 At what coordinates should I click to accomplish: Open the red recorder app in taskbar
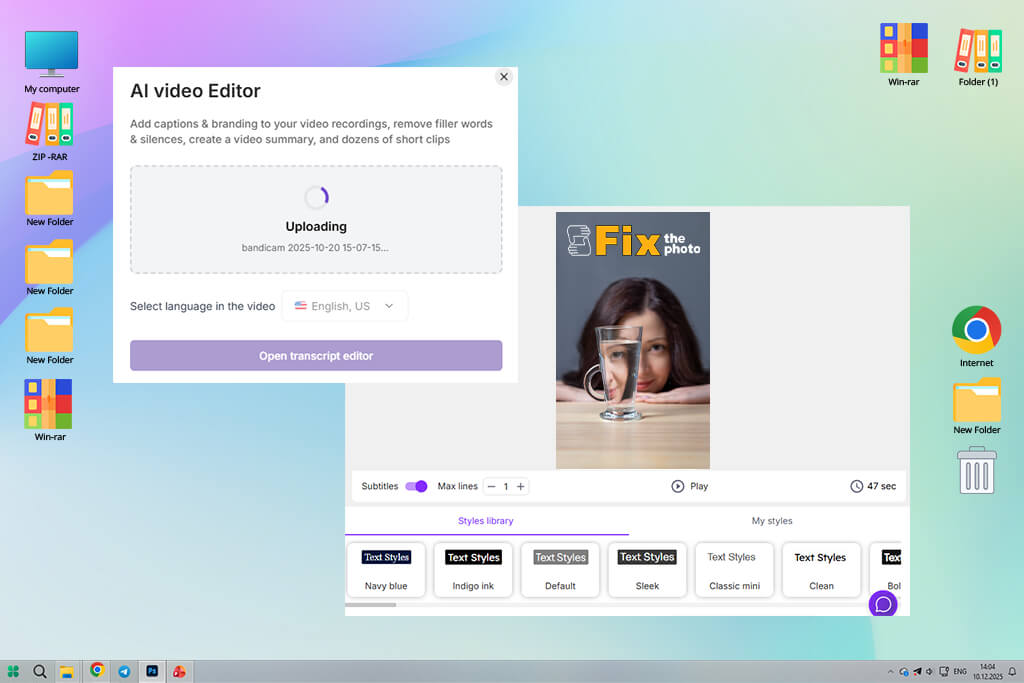tap(179, 671)
